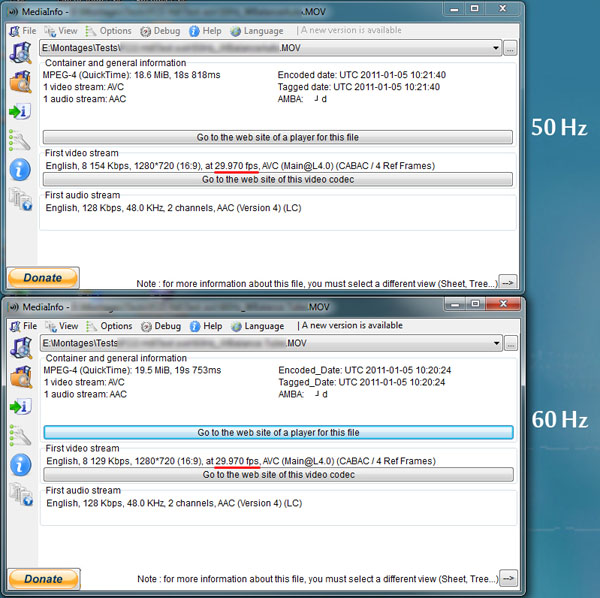
Task: Click the open file icon in top window sidebar
Action: [21, 52]
